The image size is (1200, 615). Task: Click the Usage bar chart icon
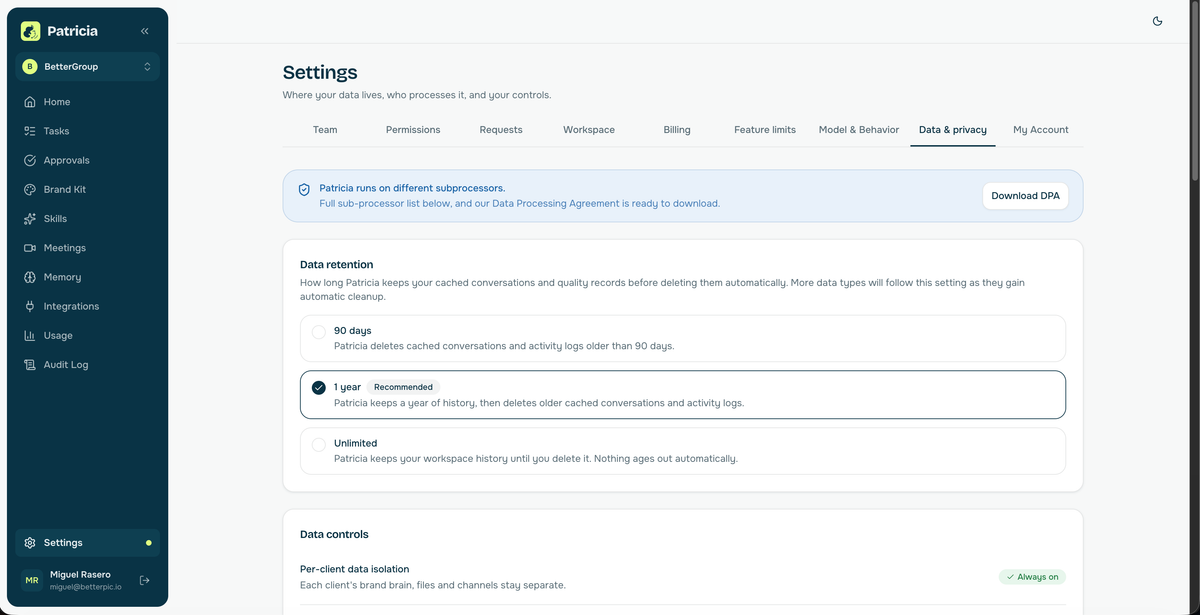point(30,336)
